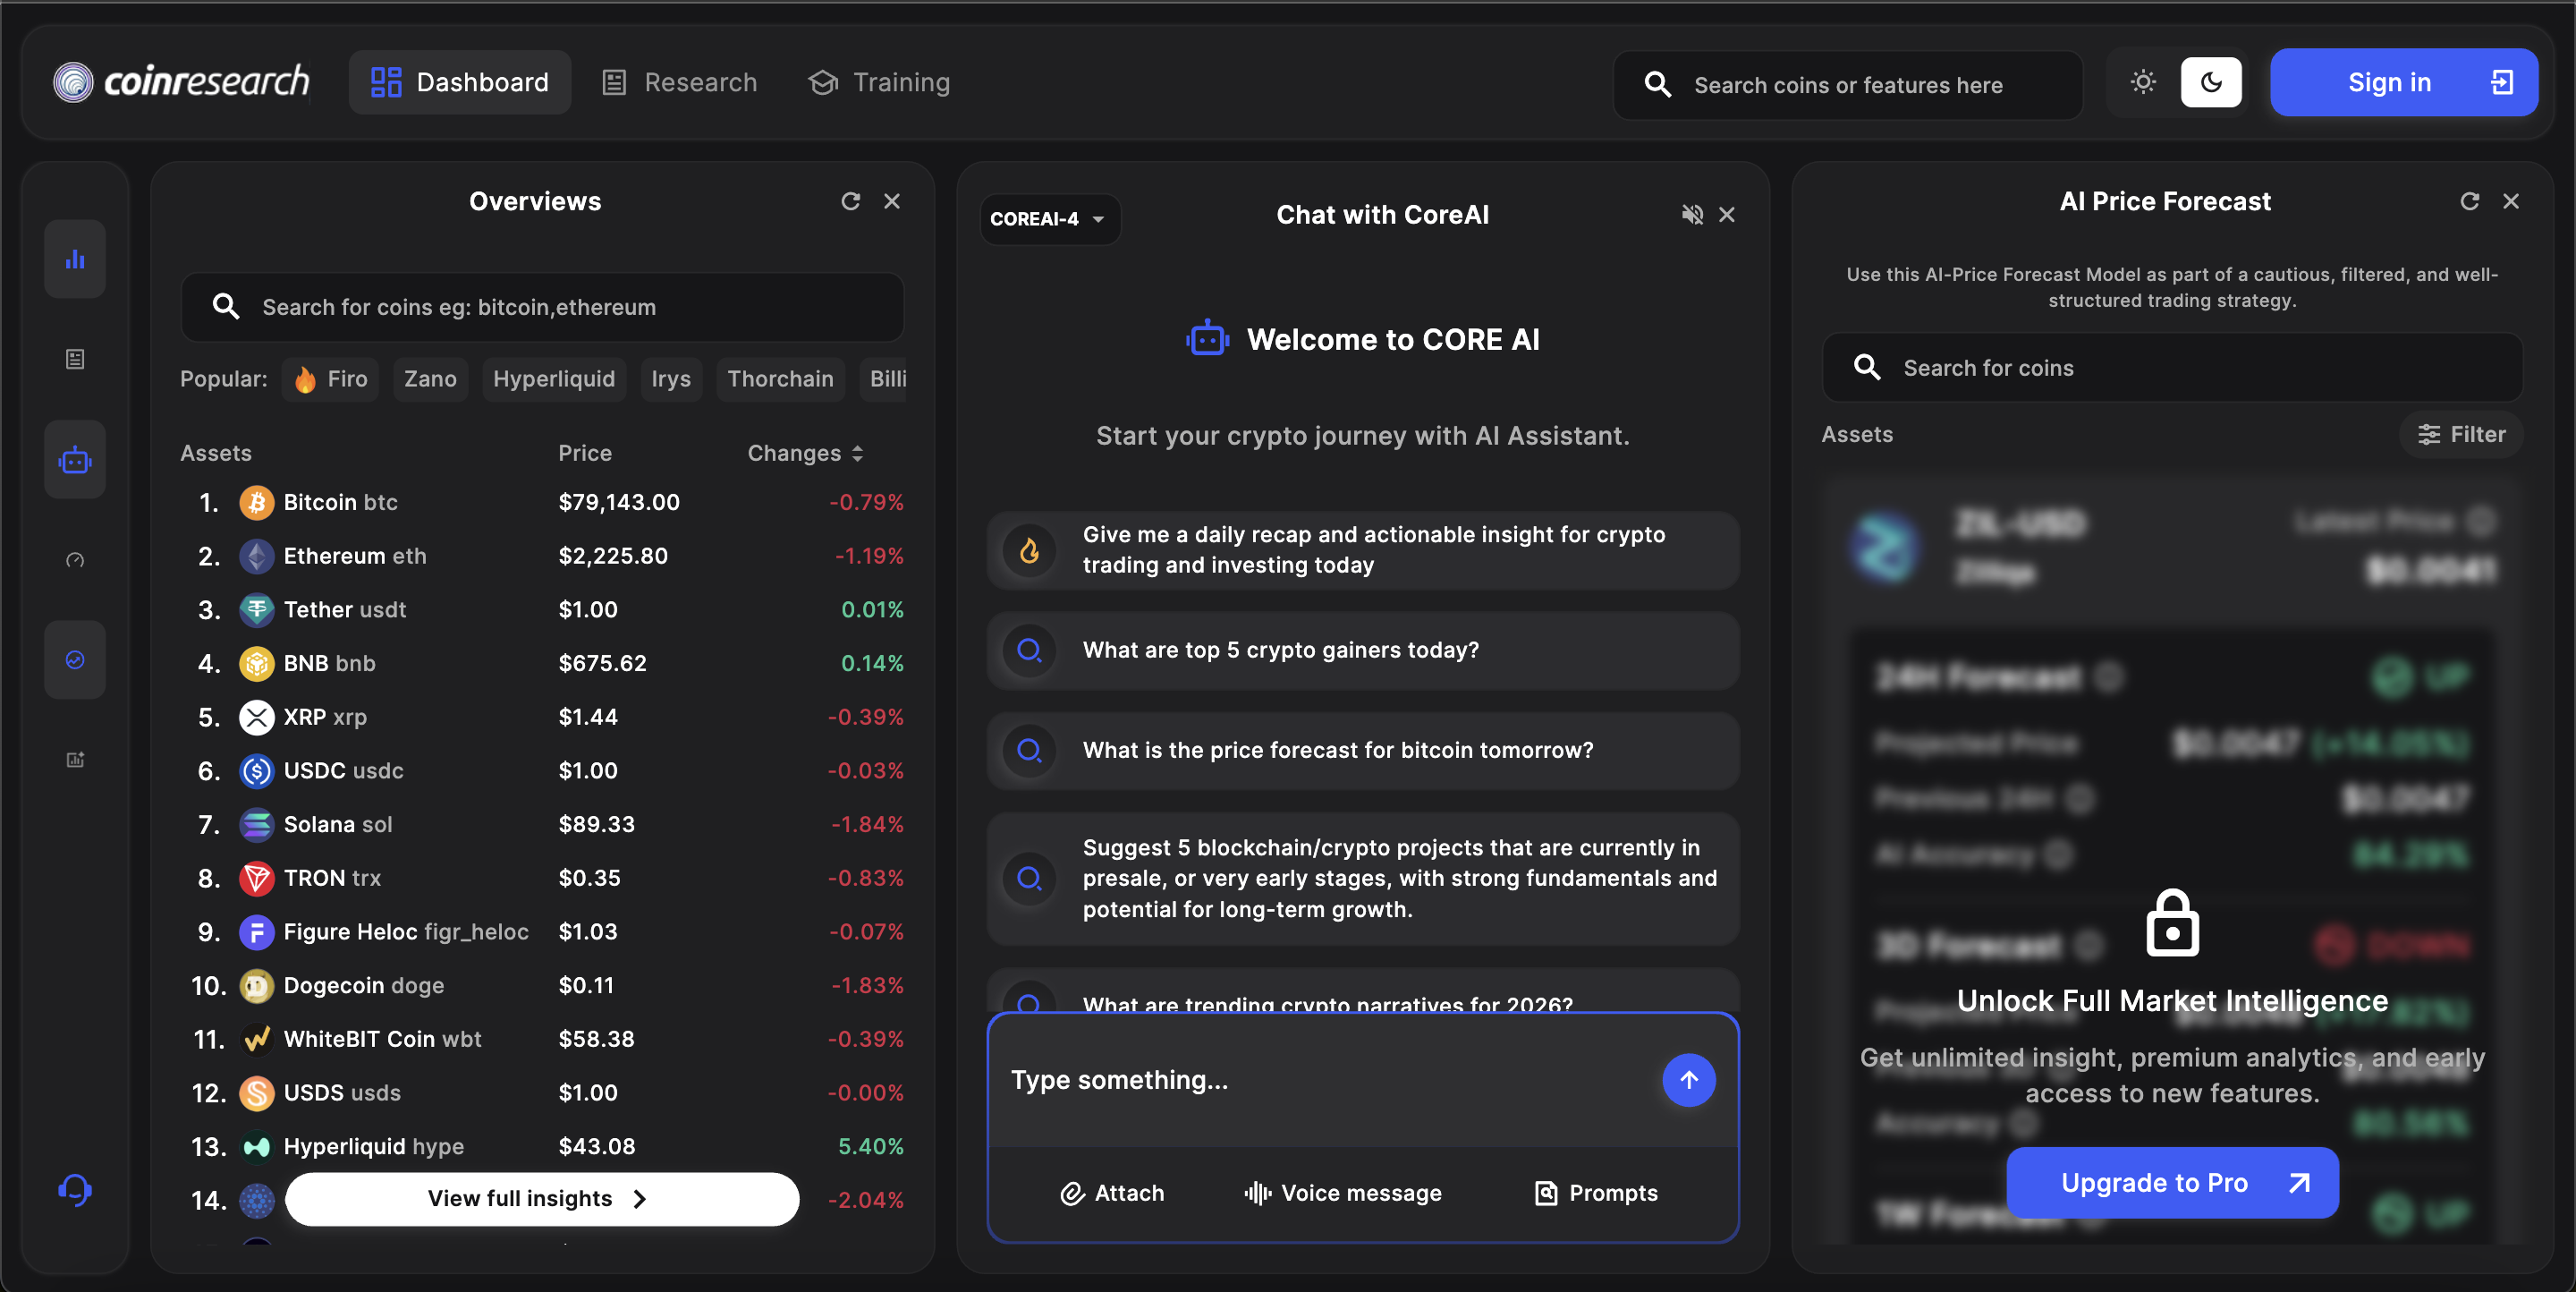The image size is (2576, 1292).
Task: Click the Hyperliquid coin icon in list
Action: tap(257, 1147)
